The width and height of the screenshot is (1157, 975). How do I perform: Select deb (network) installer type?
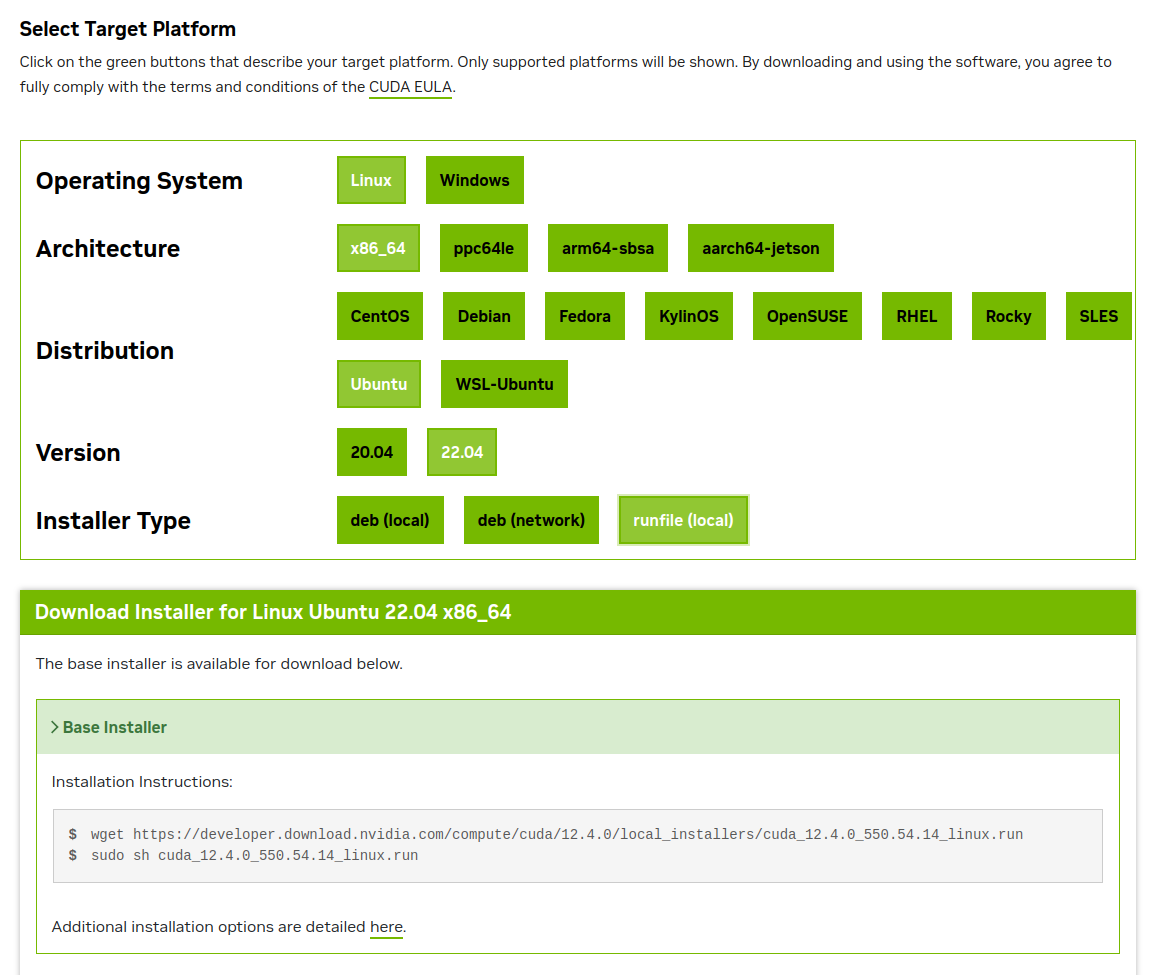(531, 520)
